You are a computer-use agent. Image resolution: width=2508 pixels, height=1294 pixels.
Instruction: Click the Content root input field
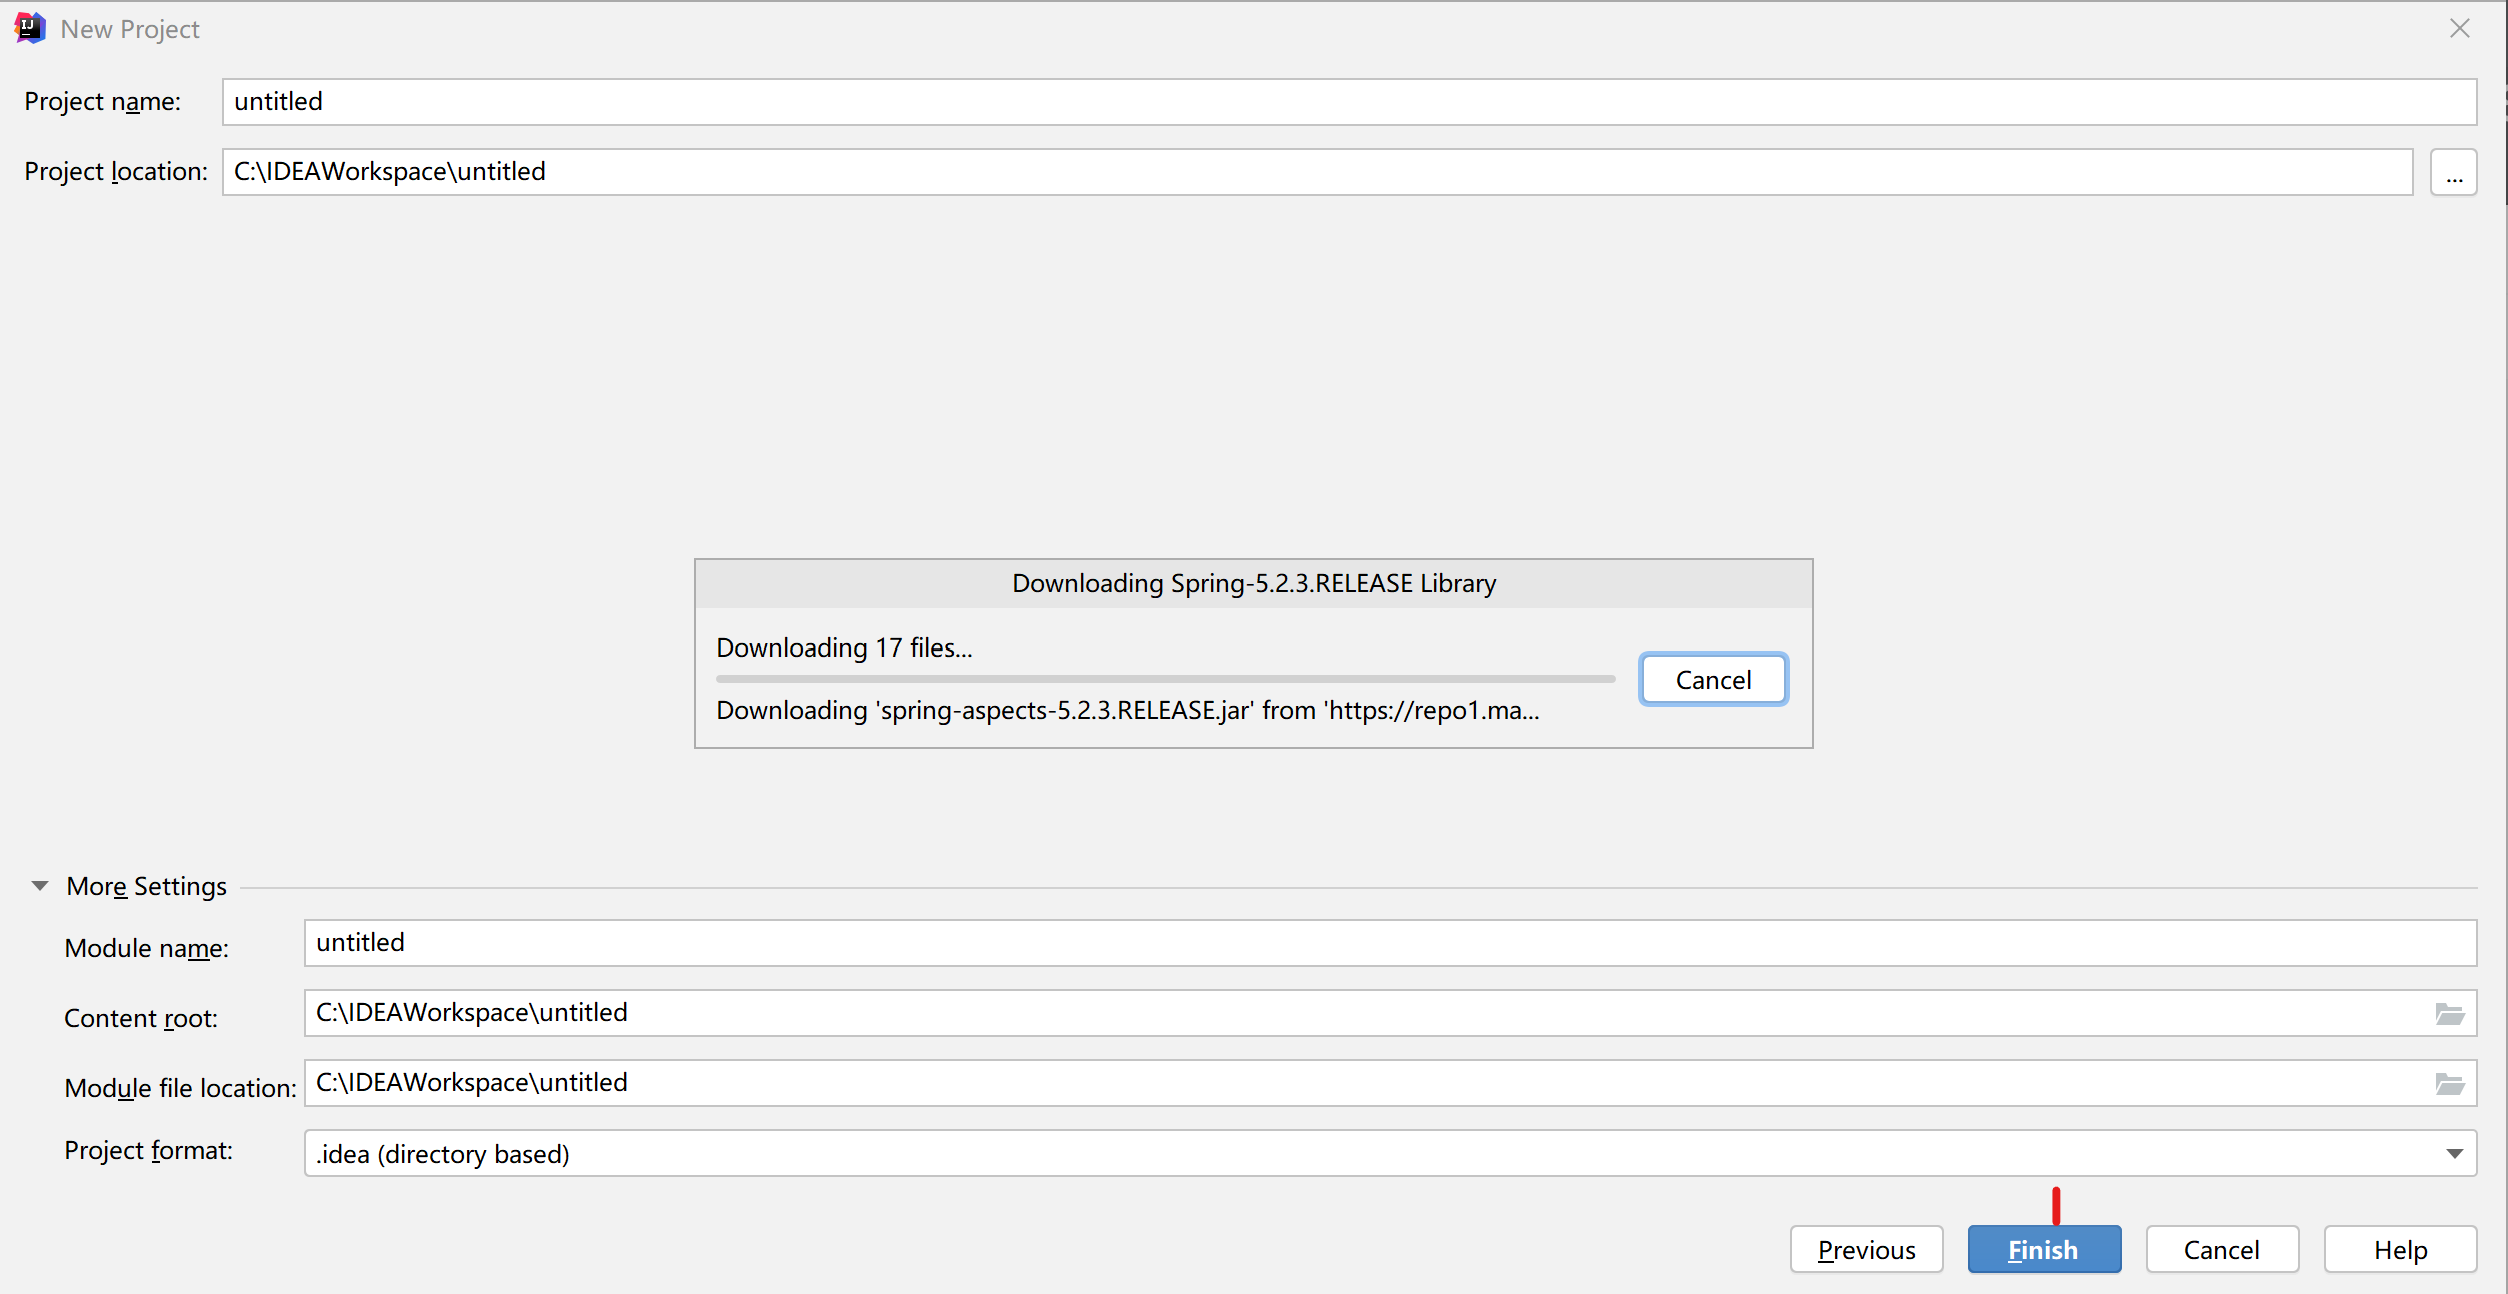[x=1390, y=1013]
